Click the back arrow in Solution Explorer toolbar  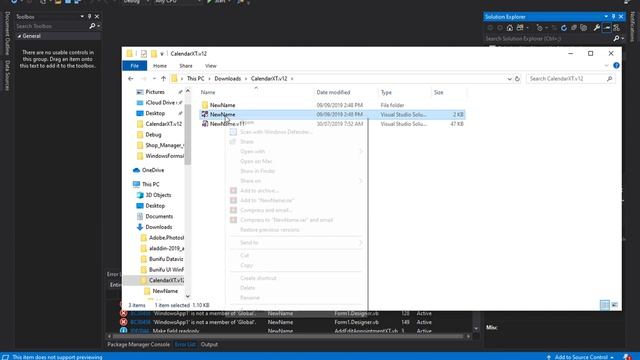[490, 28]
